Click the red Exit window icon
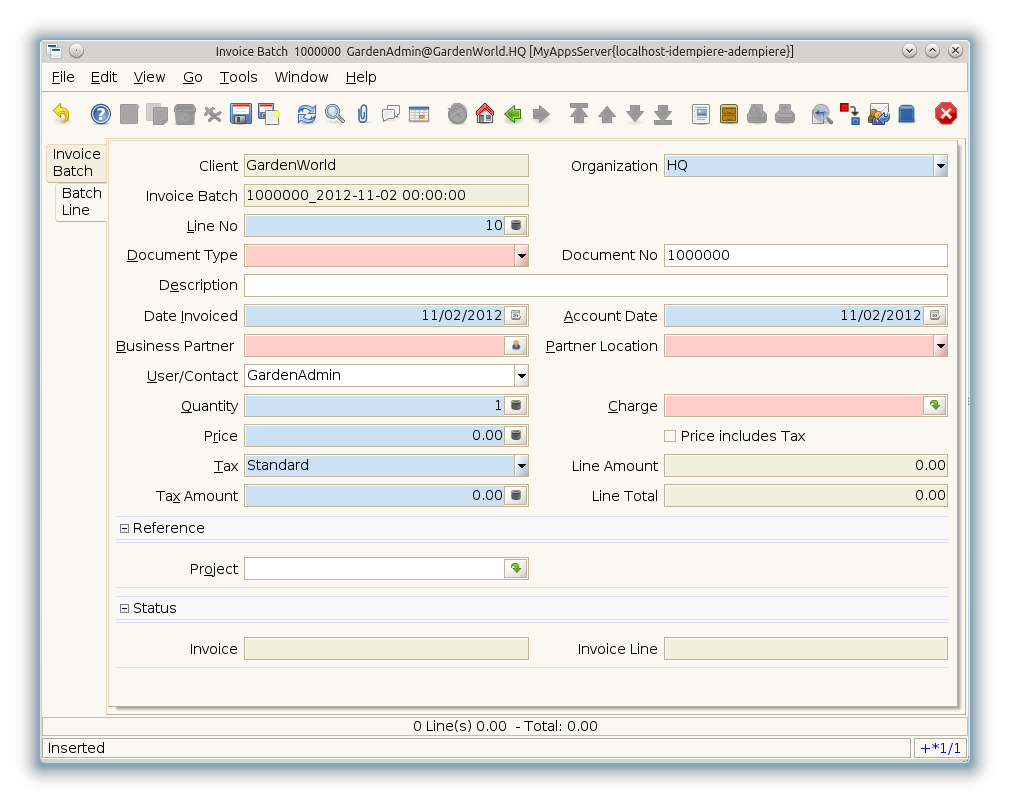The image size is (1010, 803). coord(945,114)
